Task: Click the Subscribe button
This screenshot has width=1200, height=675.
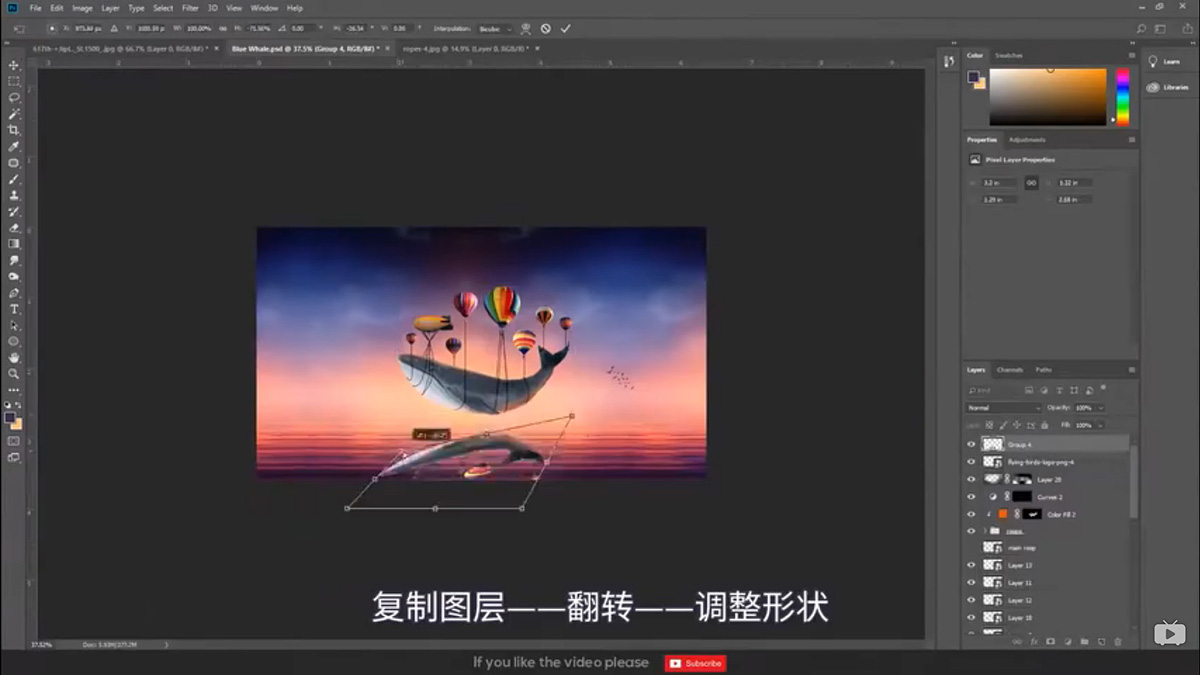Action: click(x=696, y=662)
